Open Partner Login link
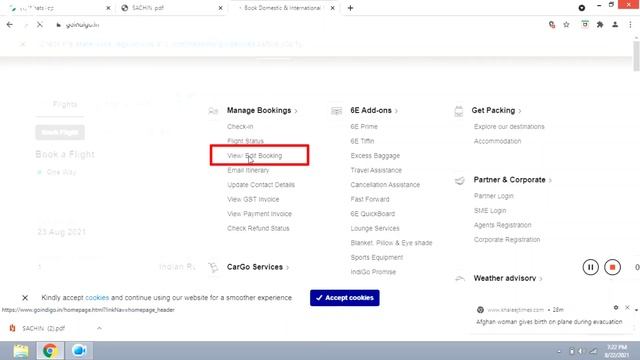This screenshot has height=360, width=640. (x=493, y=196)
